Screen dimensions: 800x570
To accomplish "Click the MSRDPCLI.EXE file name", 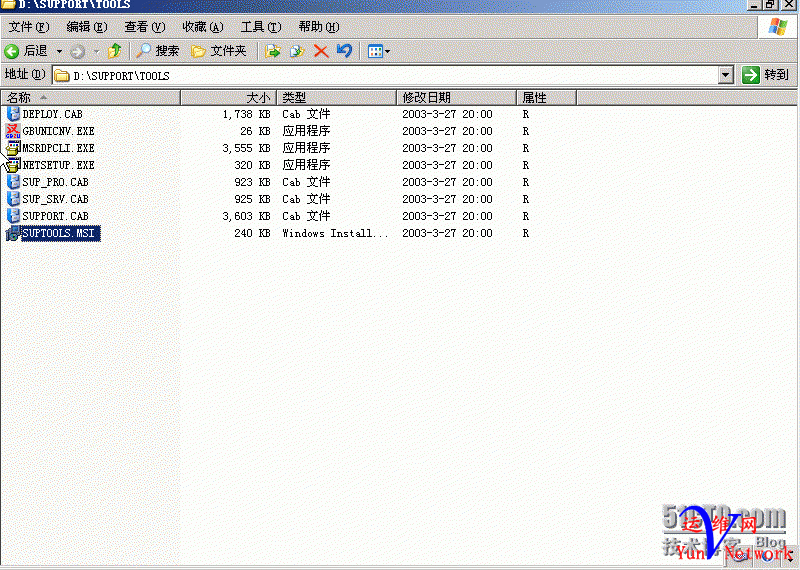I will pos(59,148).
